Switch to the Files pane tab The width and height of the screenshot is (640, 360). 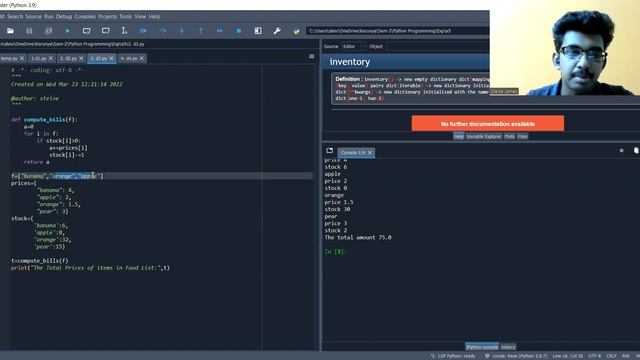click(522, 136)
